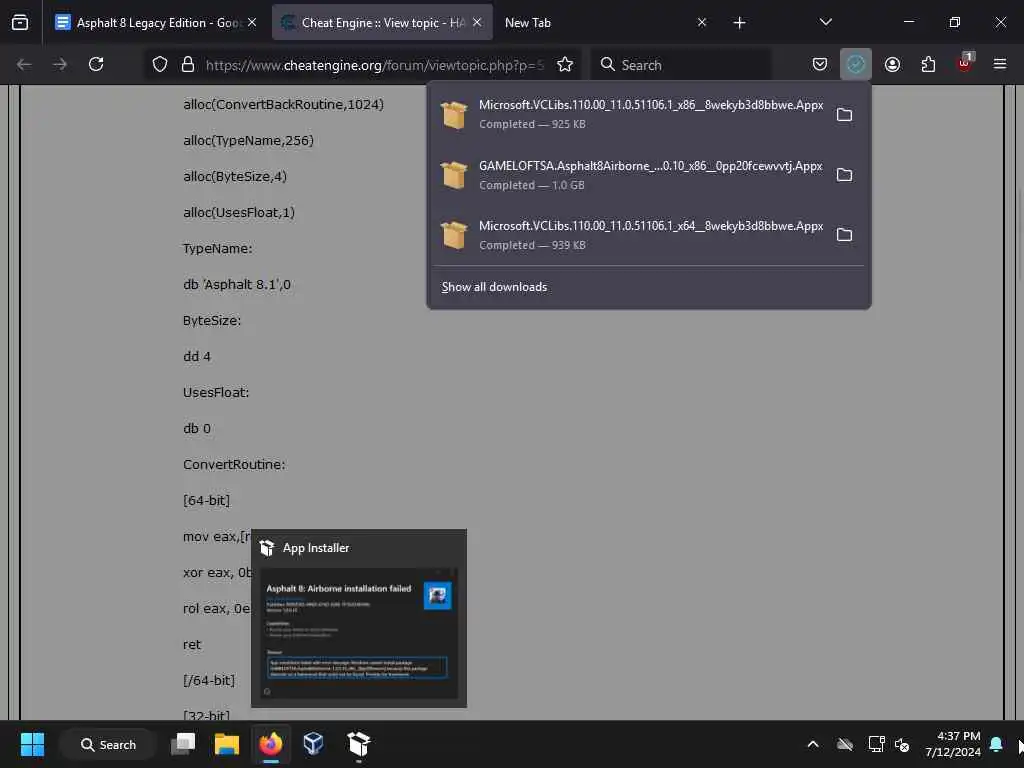This screenshot has height=768, width=1024.
Task: Show Asphalt8Airborne Appx in folder
Action: coord(844,175)
